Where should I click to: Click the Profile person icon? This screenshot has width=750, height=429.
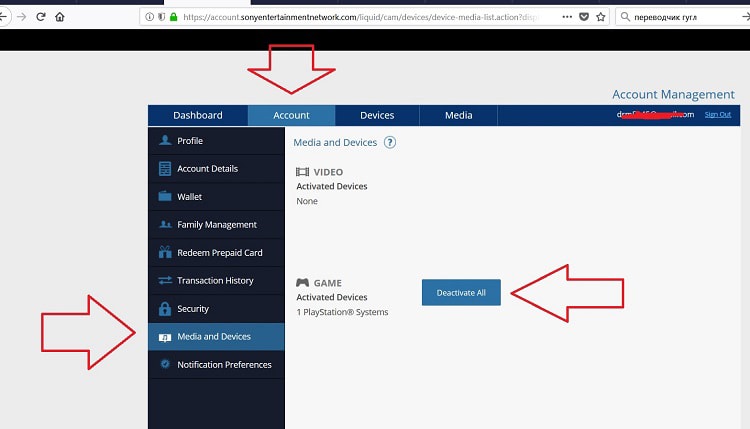[x=165, y=140]
